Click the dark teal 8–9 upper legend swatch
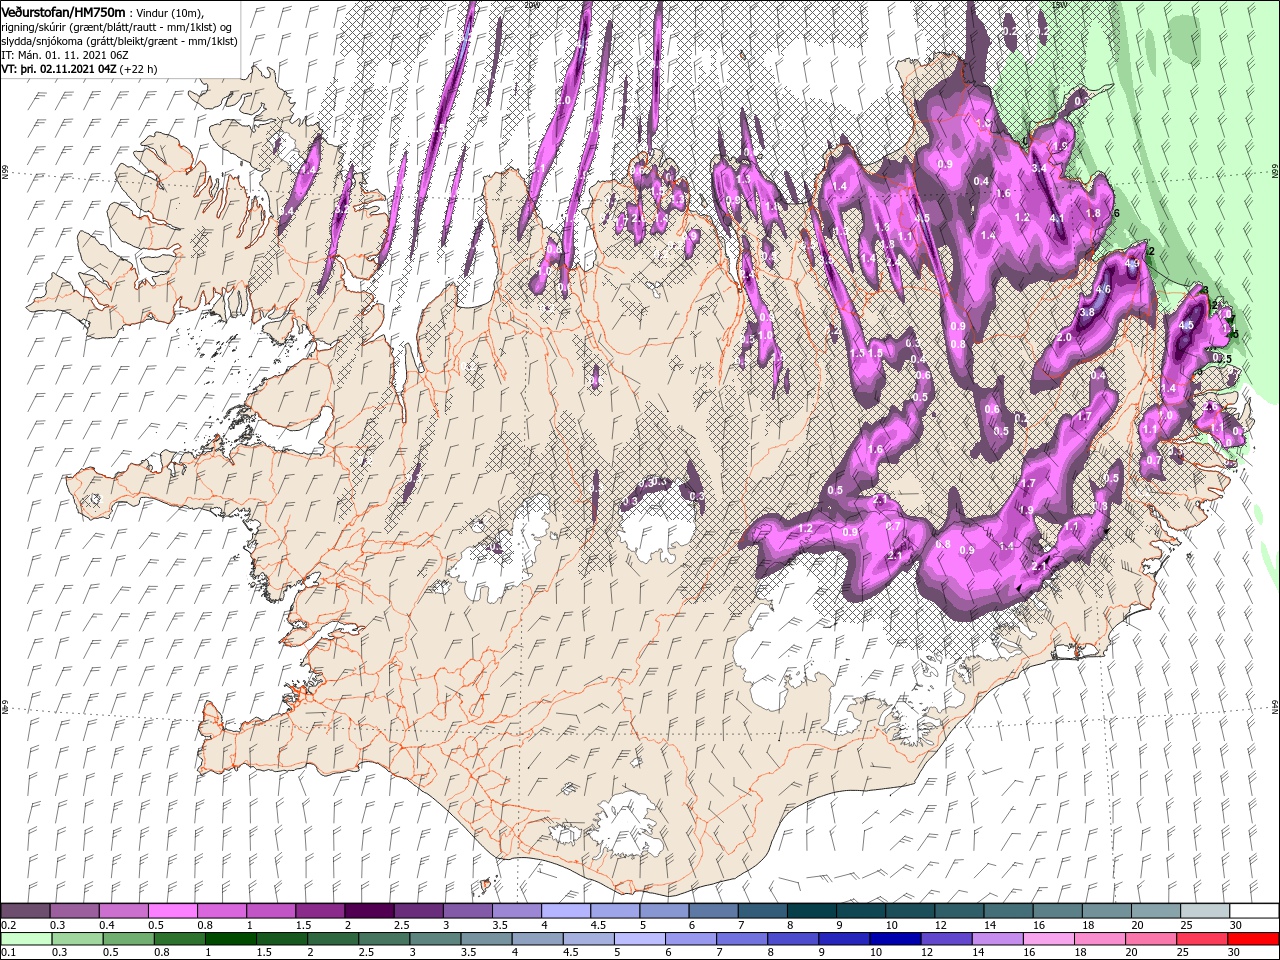This screenshot has height=960, width=1280. (811, 910)
